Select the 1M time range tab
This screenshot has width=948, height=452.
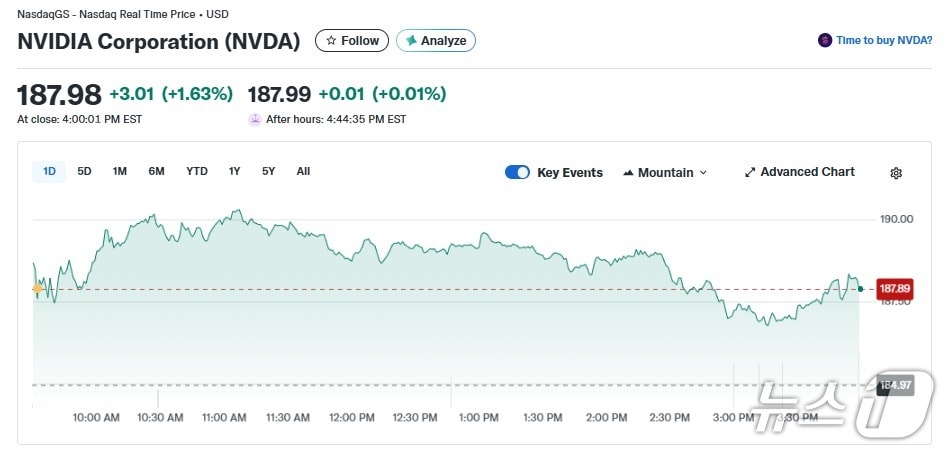[120, 171]
